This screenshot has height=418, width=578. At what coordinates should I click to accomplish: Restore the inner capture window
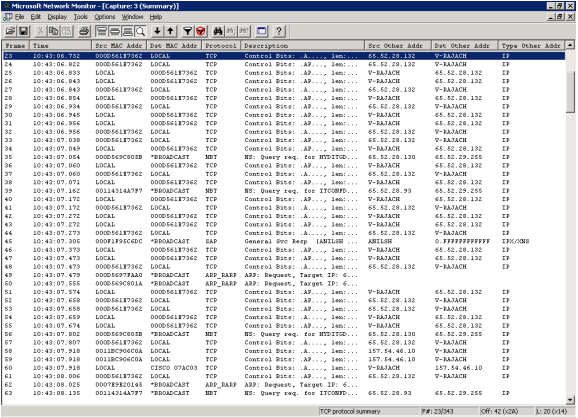560,17
